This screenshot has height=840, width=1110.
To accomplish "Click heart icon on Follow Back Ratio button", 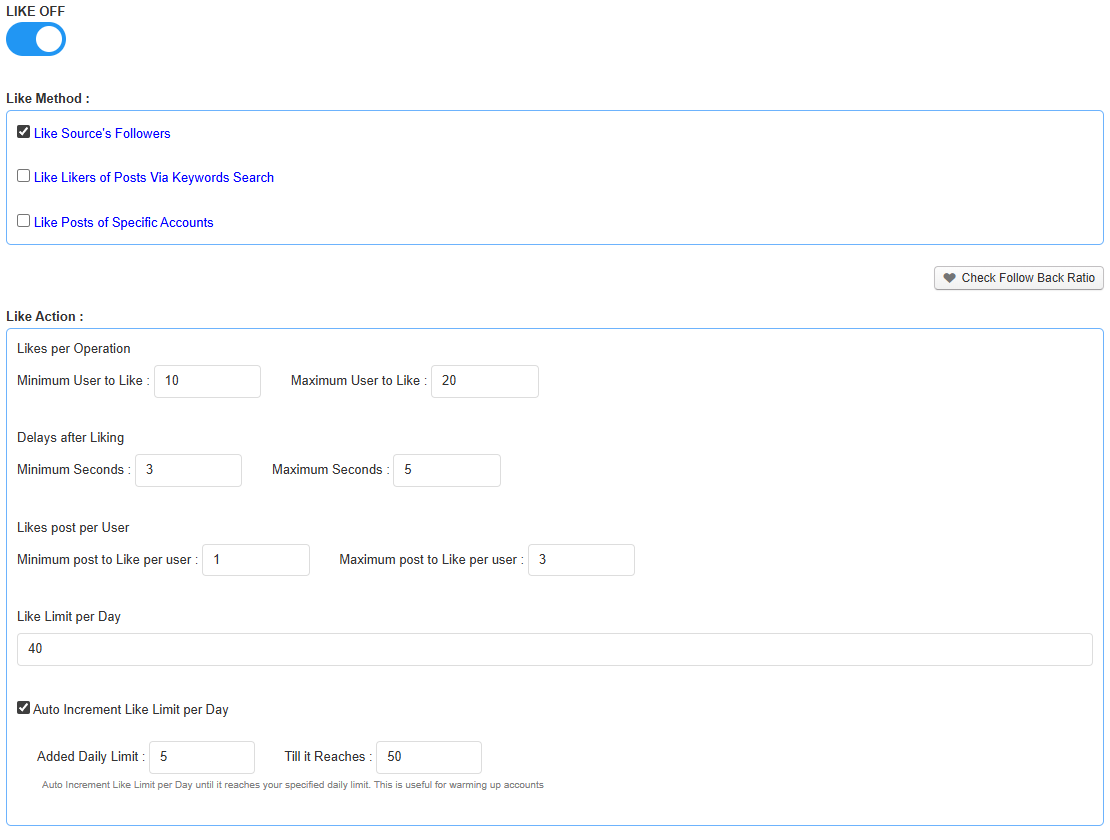I will click(949, 278).
